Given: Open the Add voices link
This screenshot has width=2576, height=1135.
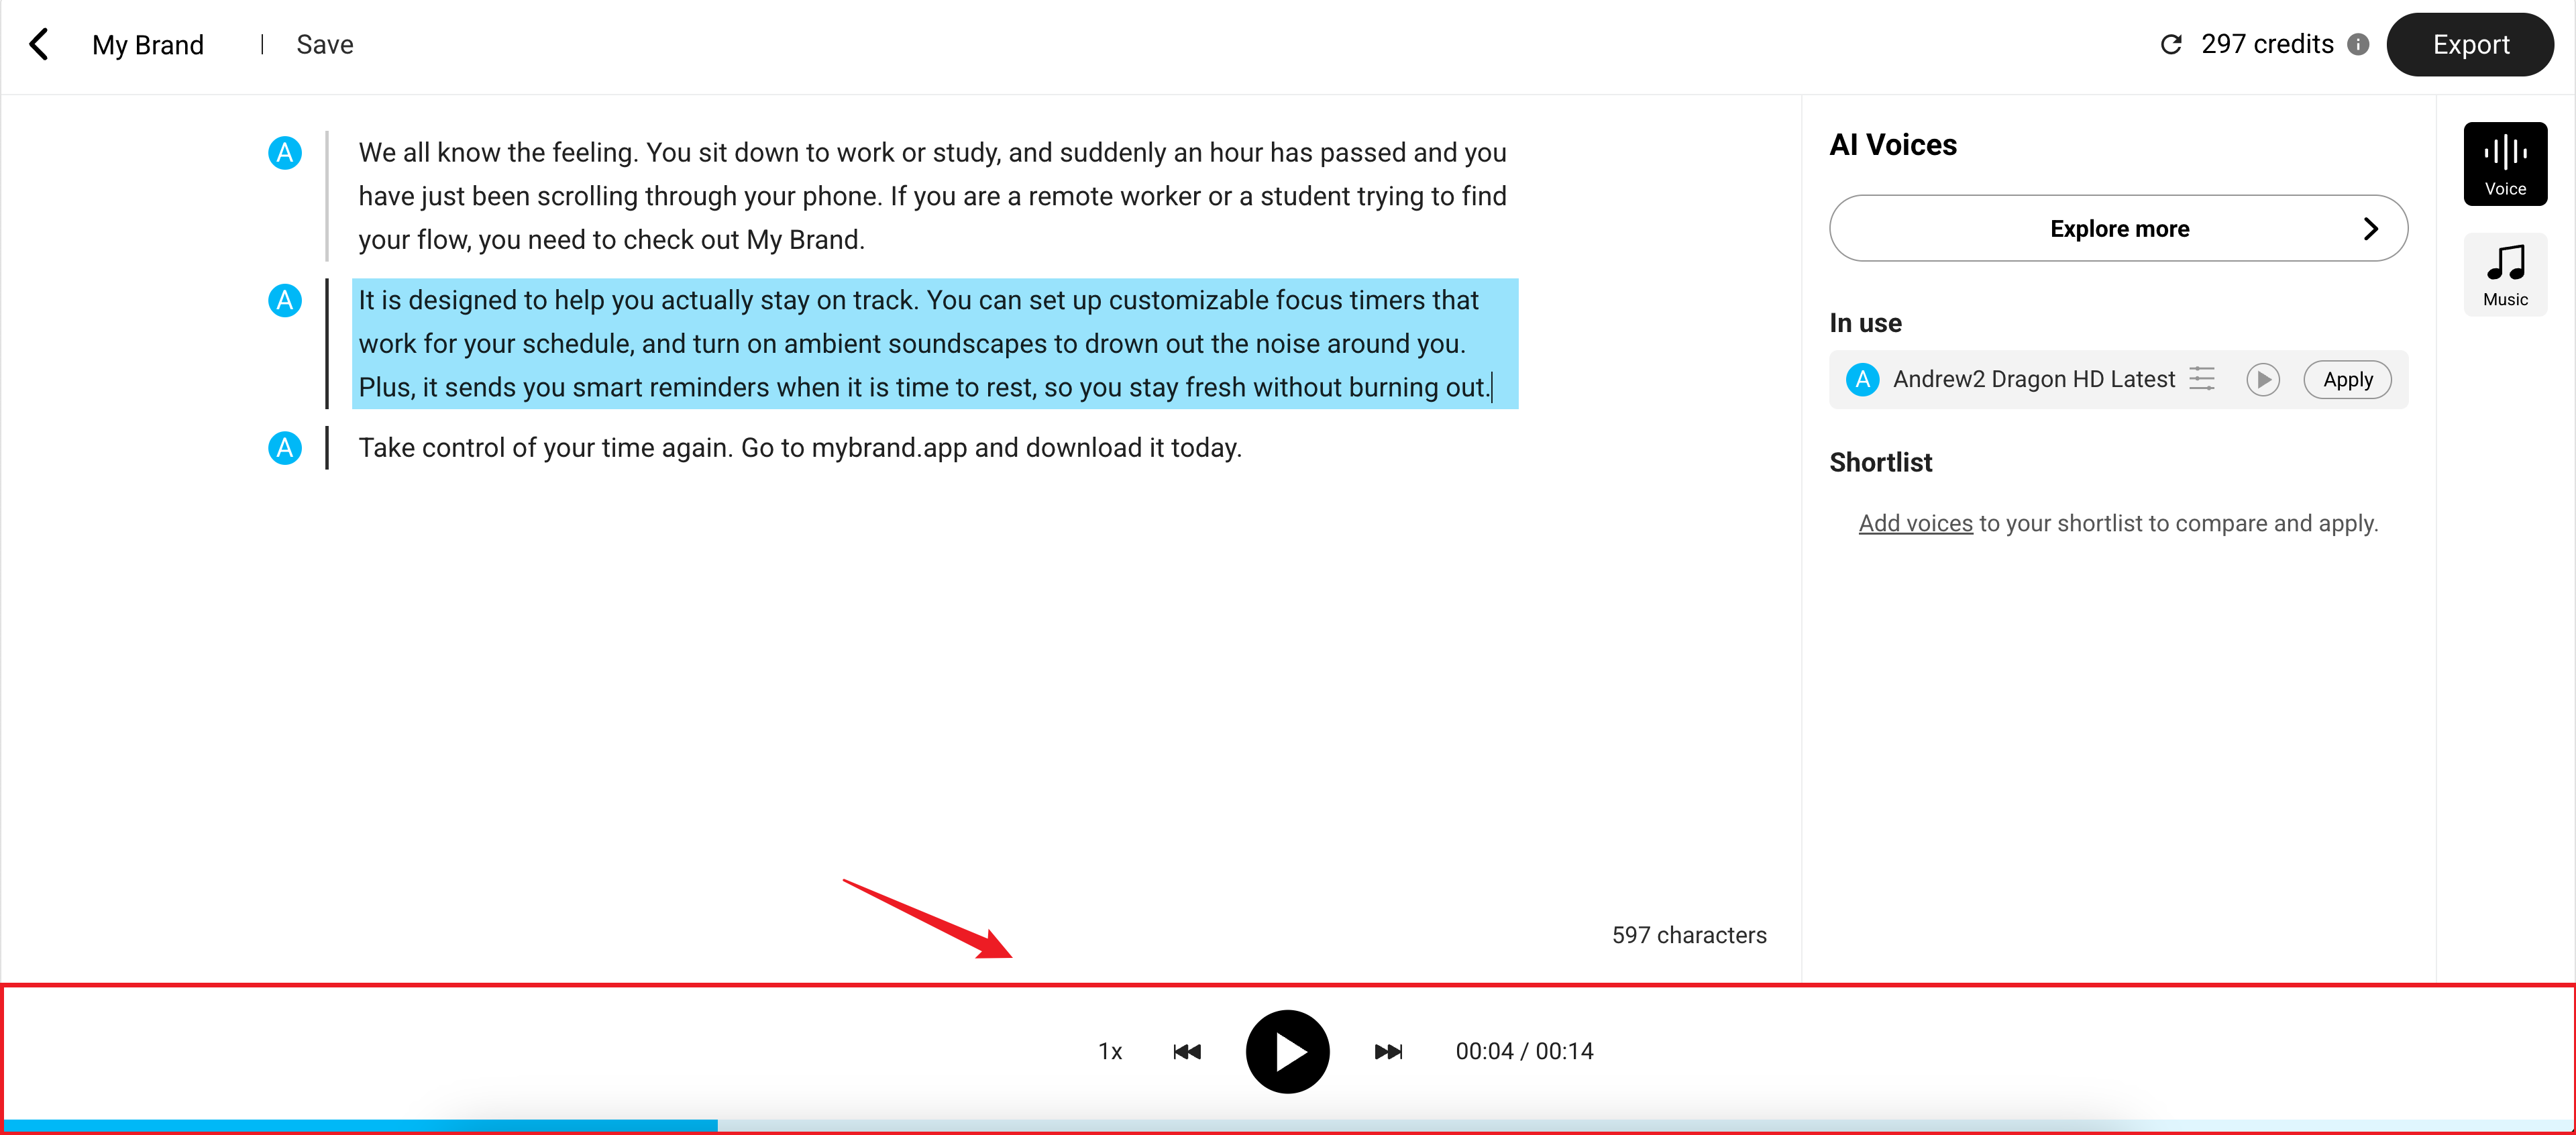Looking at the screenshot, I should (x=1915, y=523).
